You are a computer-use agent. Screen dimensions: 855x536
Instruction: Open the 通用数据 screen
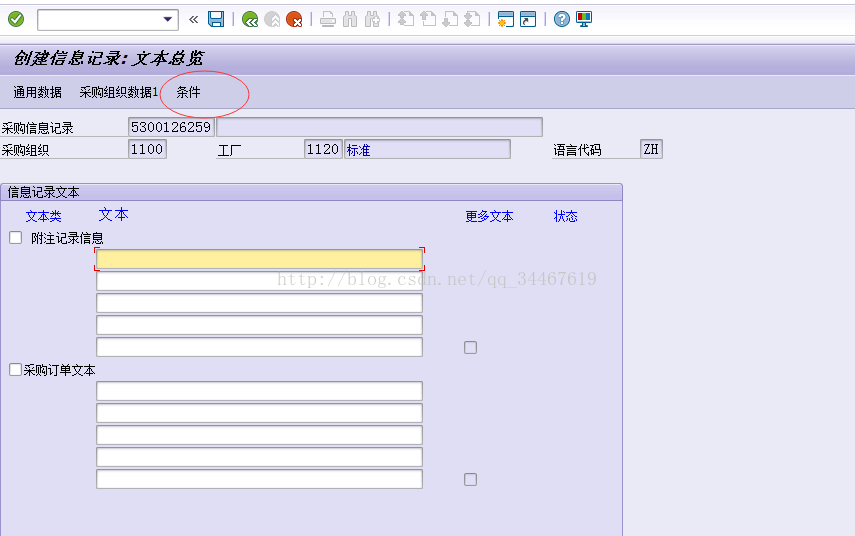click(38, 93)
